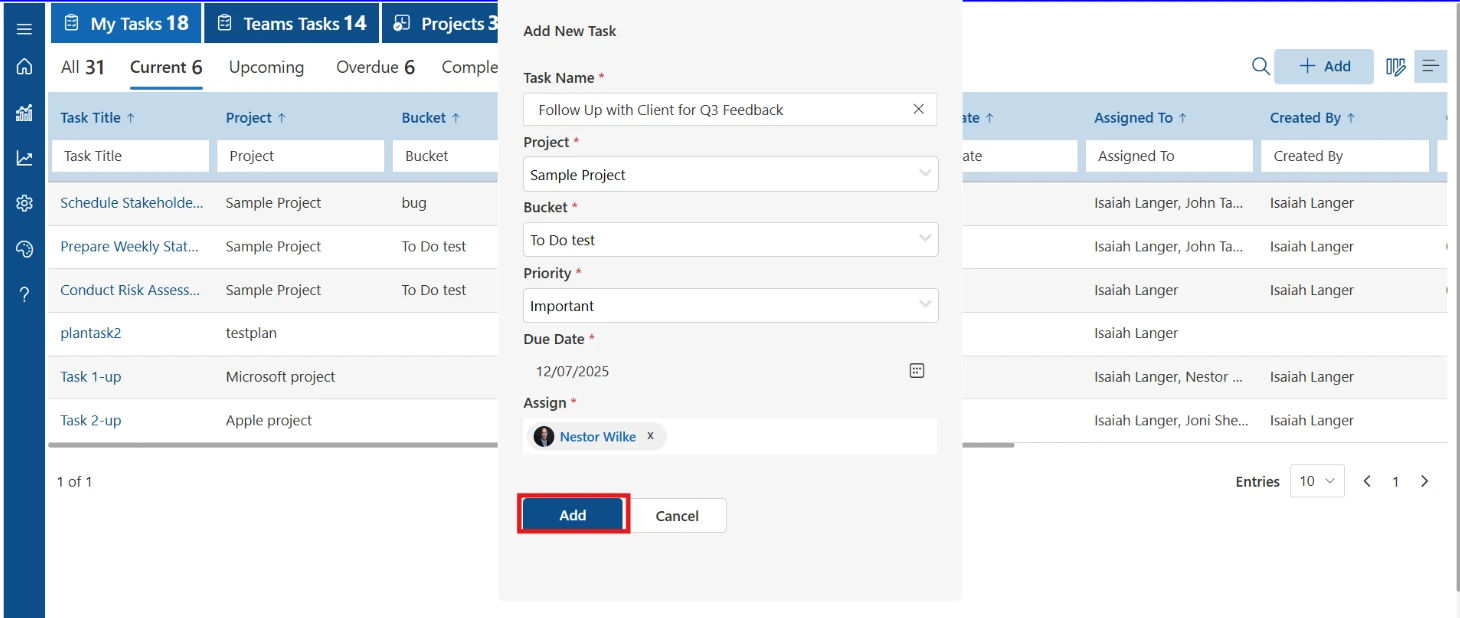Open the search magnifier icon
The width and height of the screenshot is (1460, 618).
point(1261,66)
